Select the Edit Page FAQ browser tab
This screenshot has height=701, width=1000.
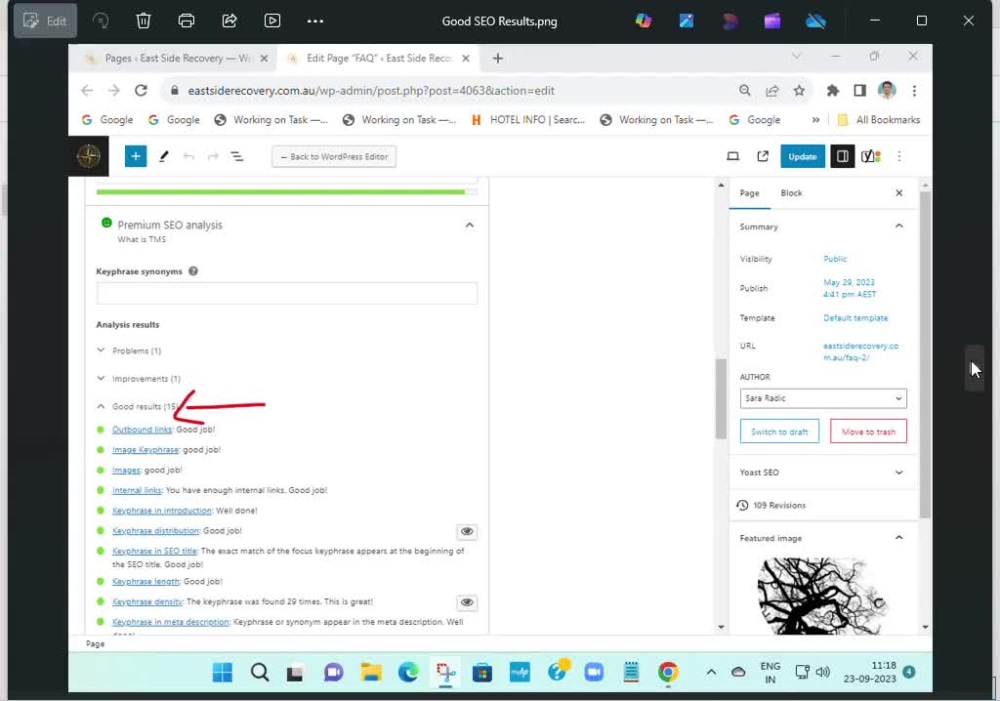click(378, 58)
